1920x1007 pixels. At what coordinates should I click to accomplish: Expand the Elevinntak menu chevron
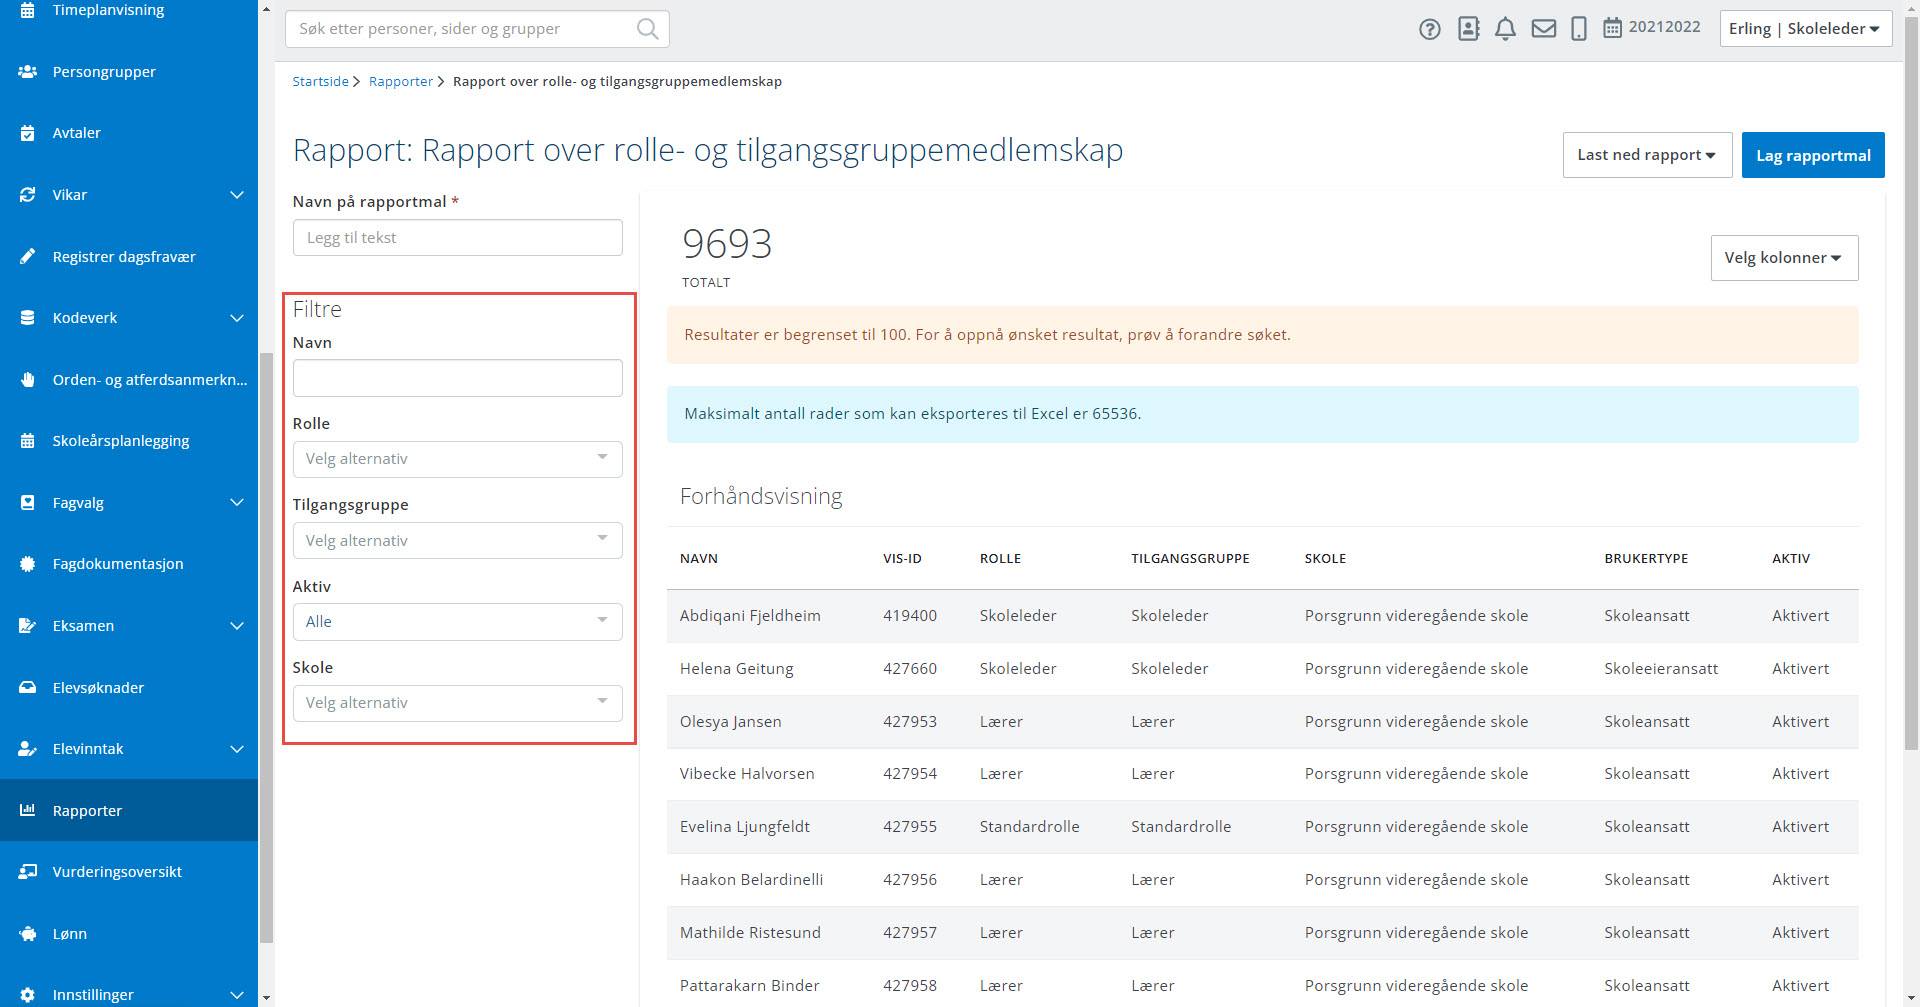point(237,749)
